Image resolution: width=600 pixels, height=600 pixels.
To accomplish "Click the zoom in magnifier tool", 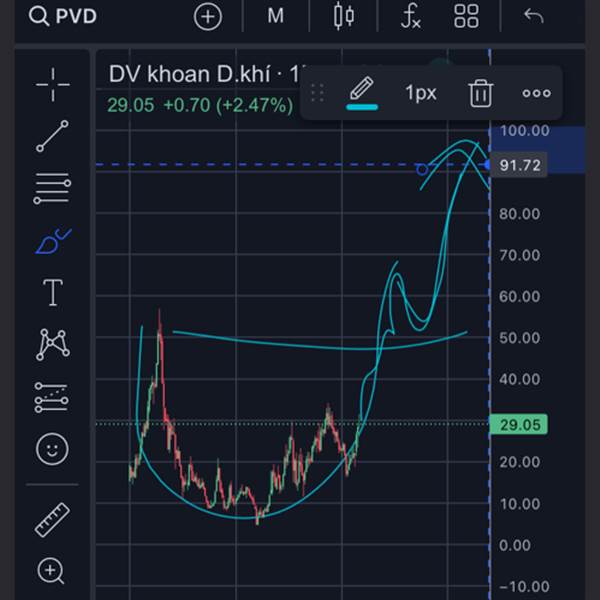I will (x=52, y=571).
